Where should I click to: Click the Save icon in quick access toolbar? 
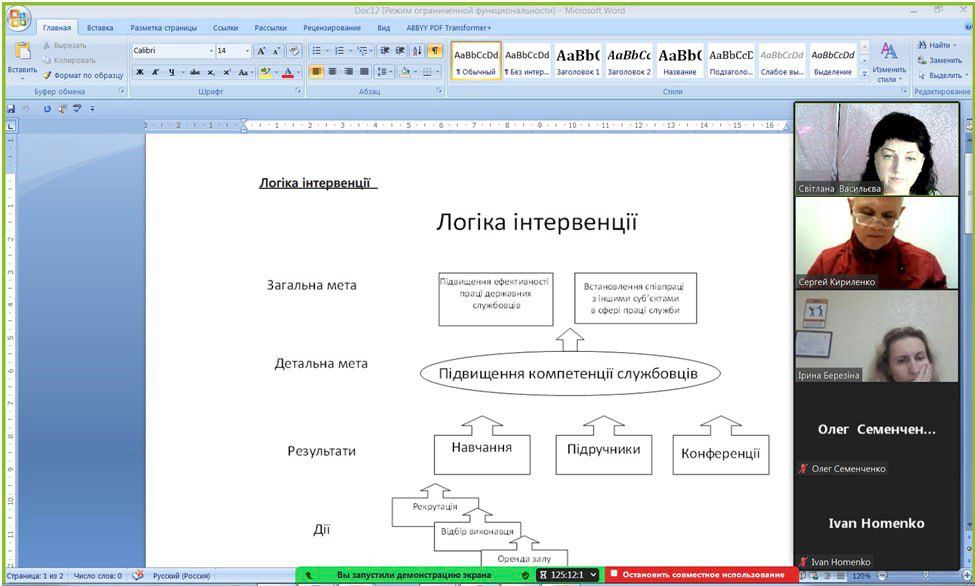[11, 108]
